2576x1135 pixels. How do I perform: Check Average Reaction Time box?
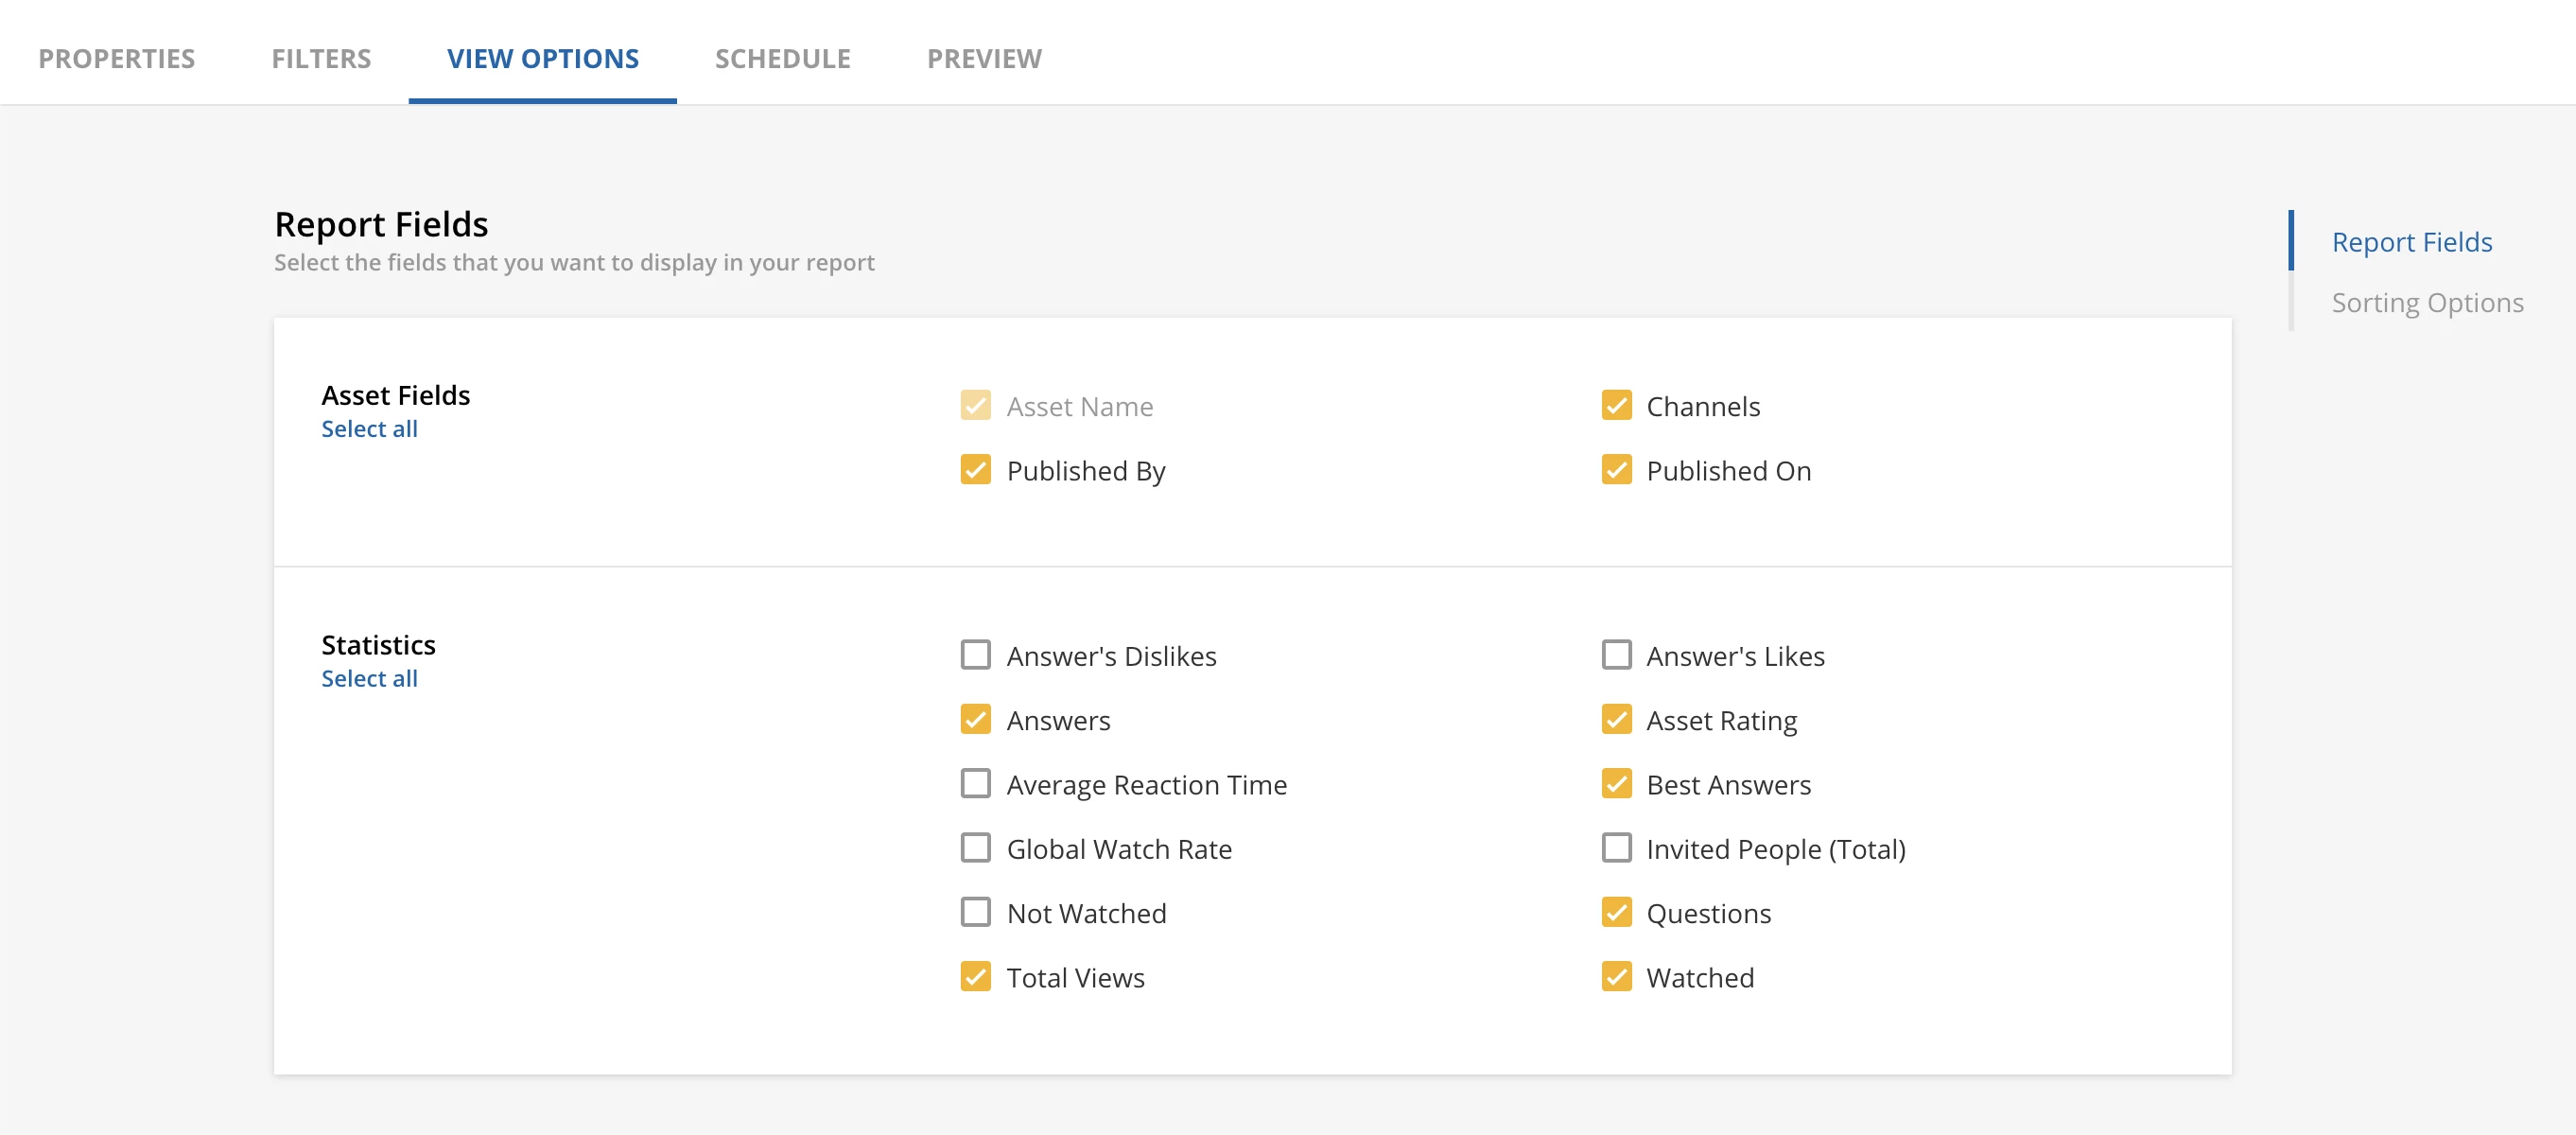975,783
